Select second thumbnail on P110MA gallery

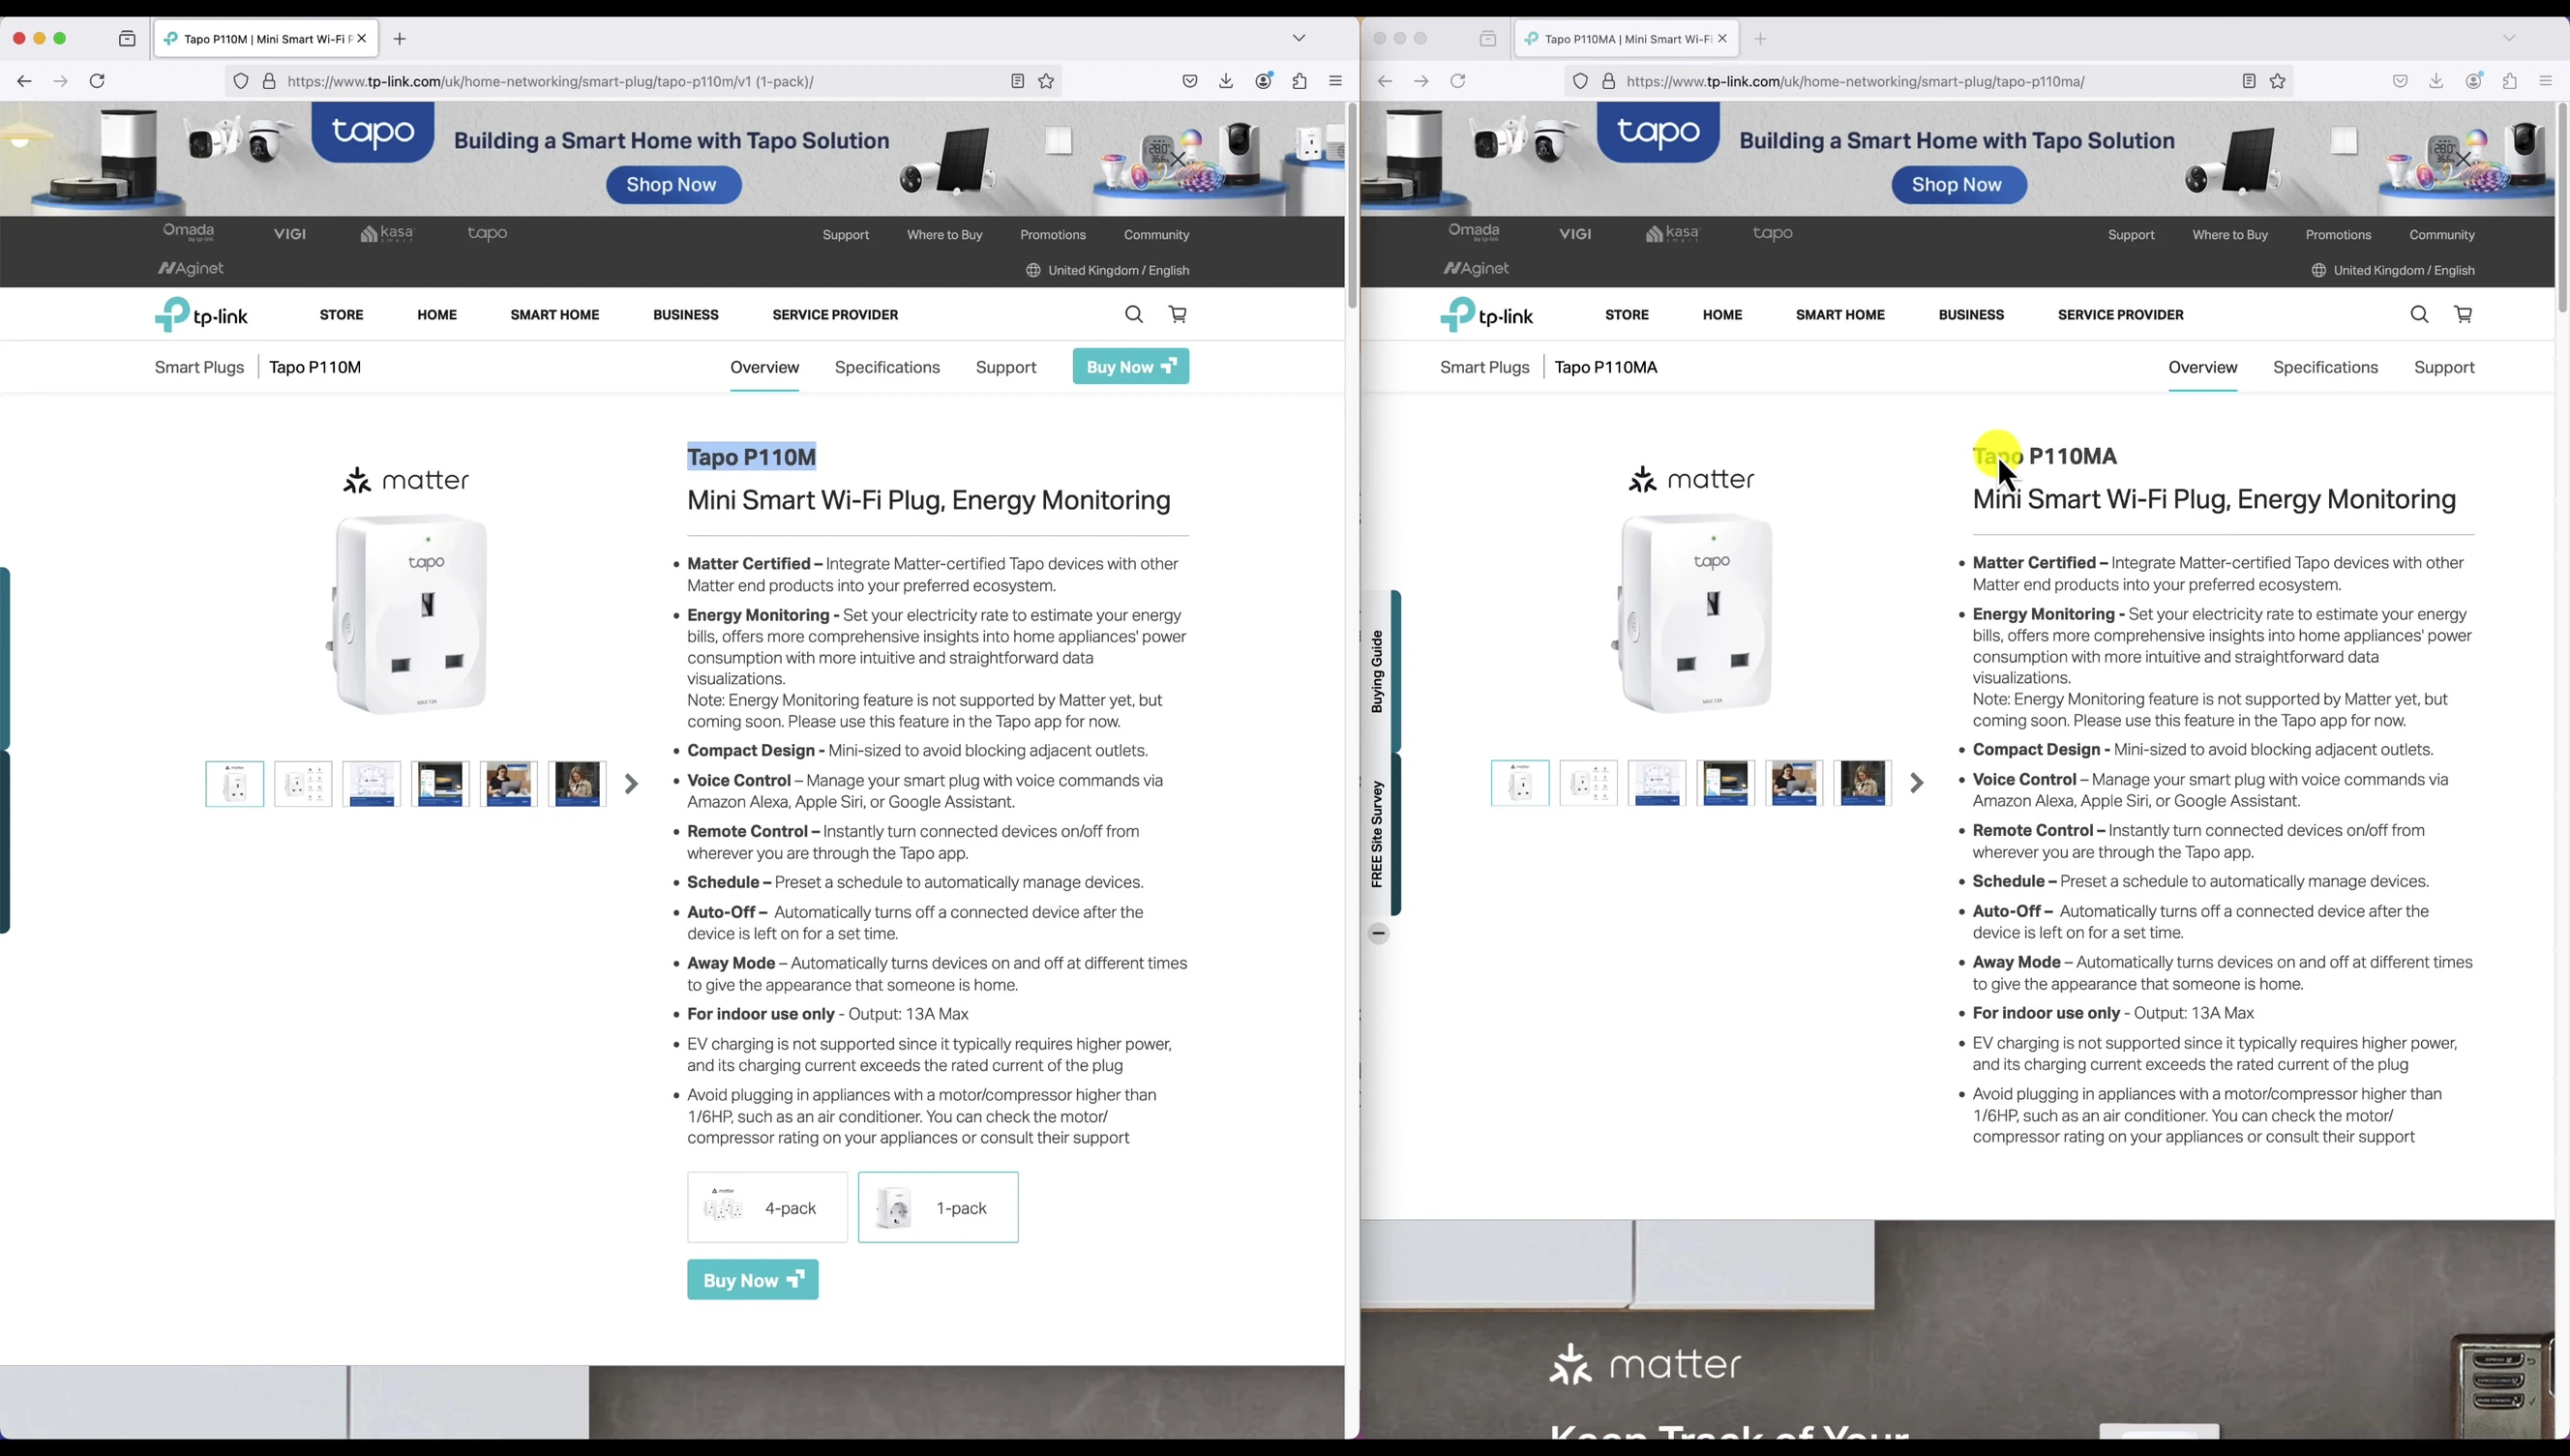click(x=1588, y=783)
